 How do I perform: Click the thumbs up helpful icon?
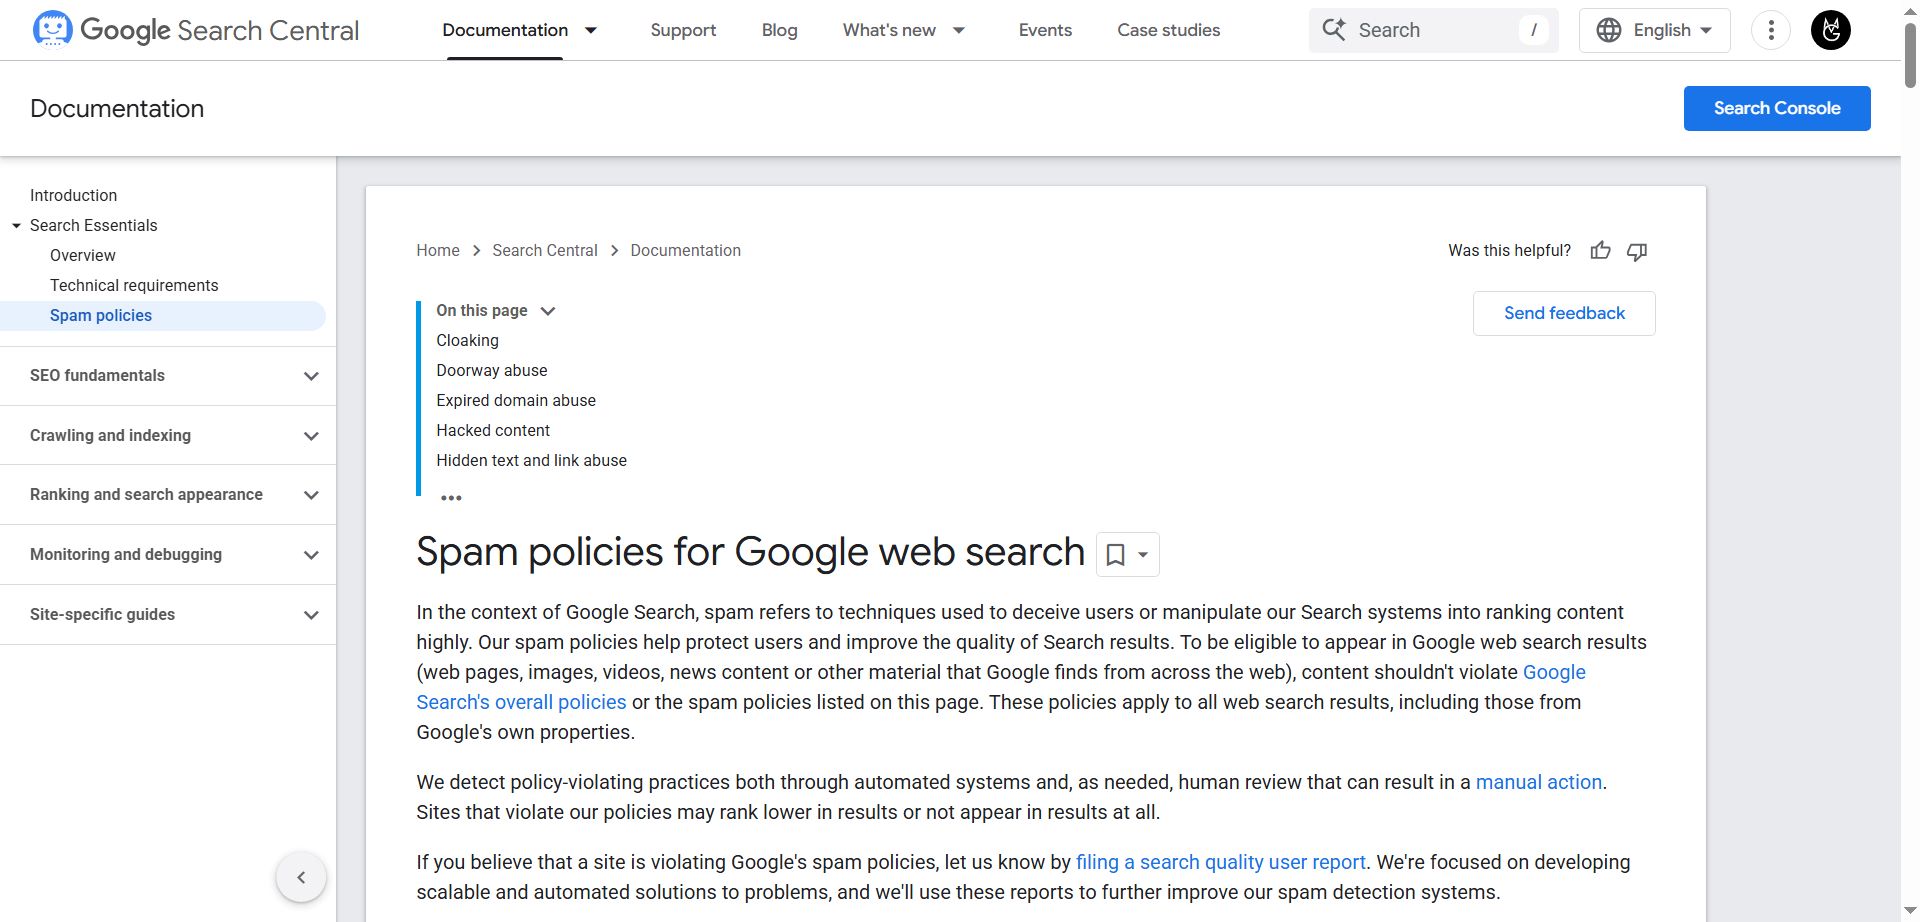click(x=1600, y=251)
